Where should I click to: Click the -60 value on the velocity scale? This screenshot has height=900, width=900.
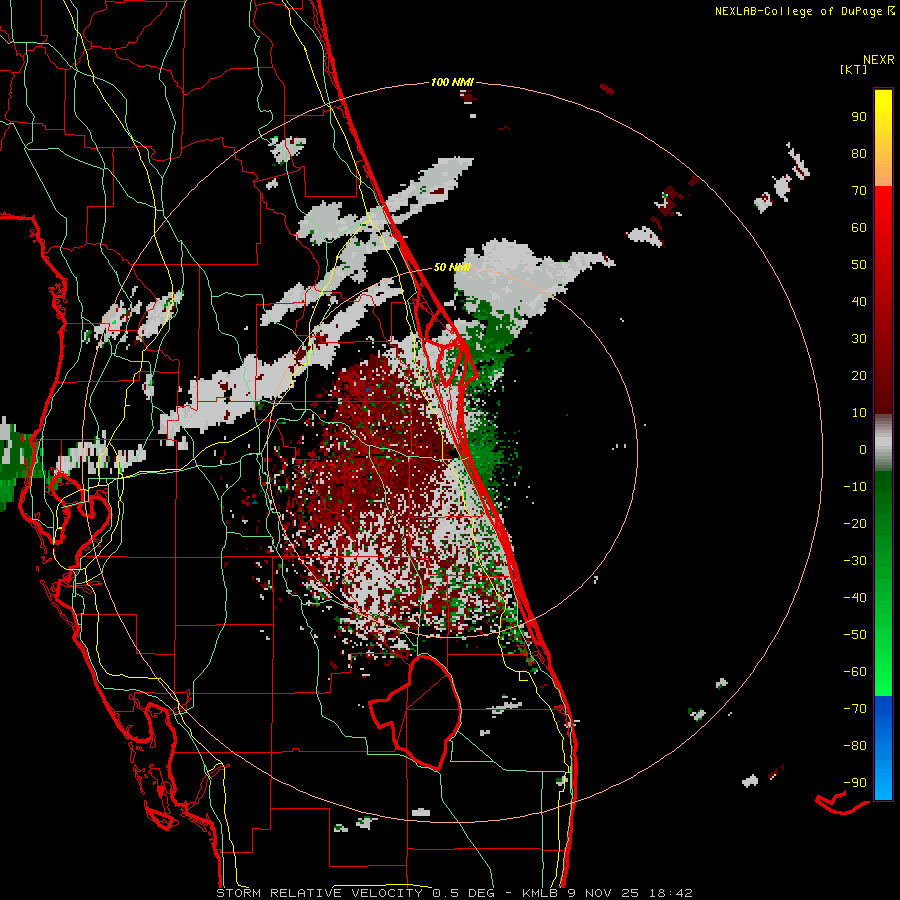[x=855, y=672]
